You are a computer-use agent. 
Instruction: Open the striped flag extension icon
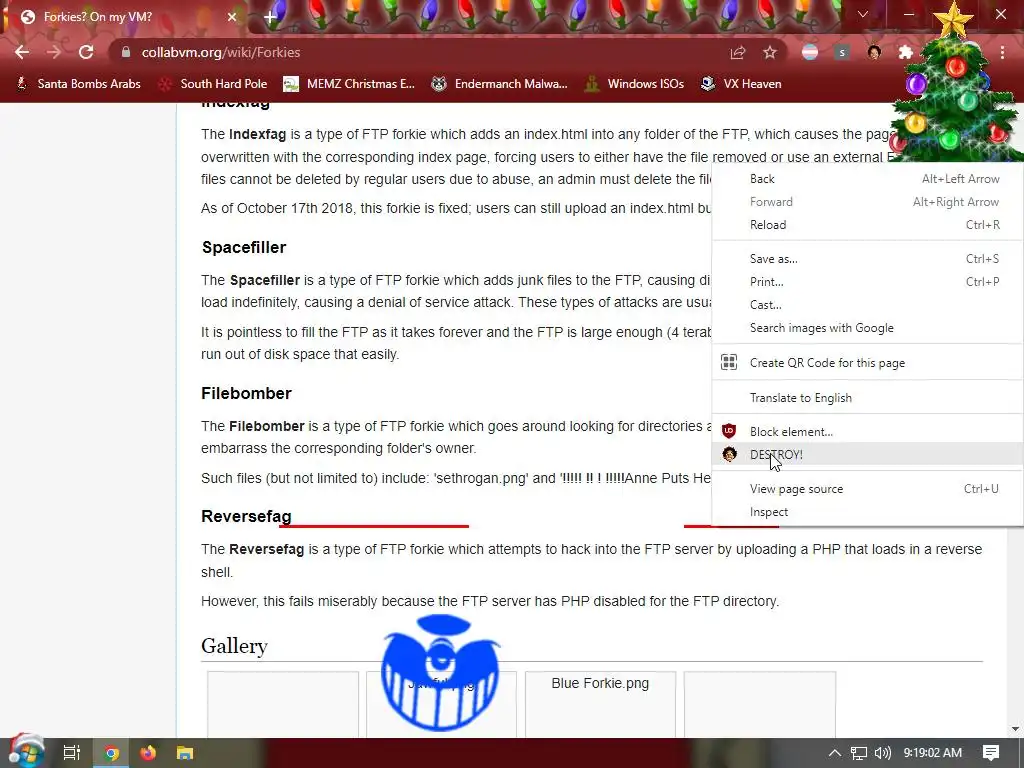pos(810,52)
